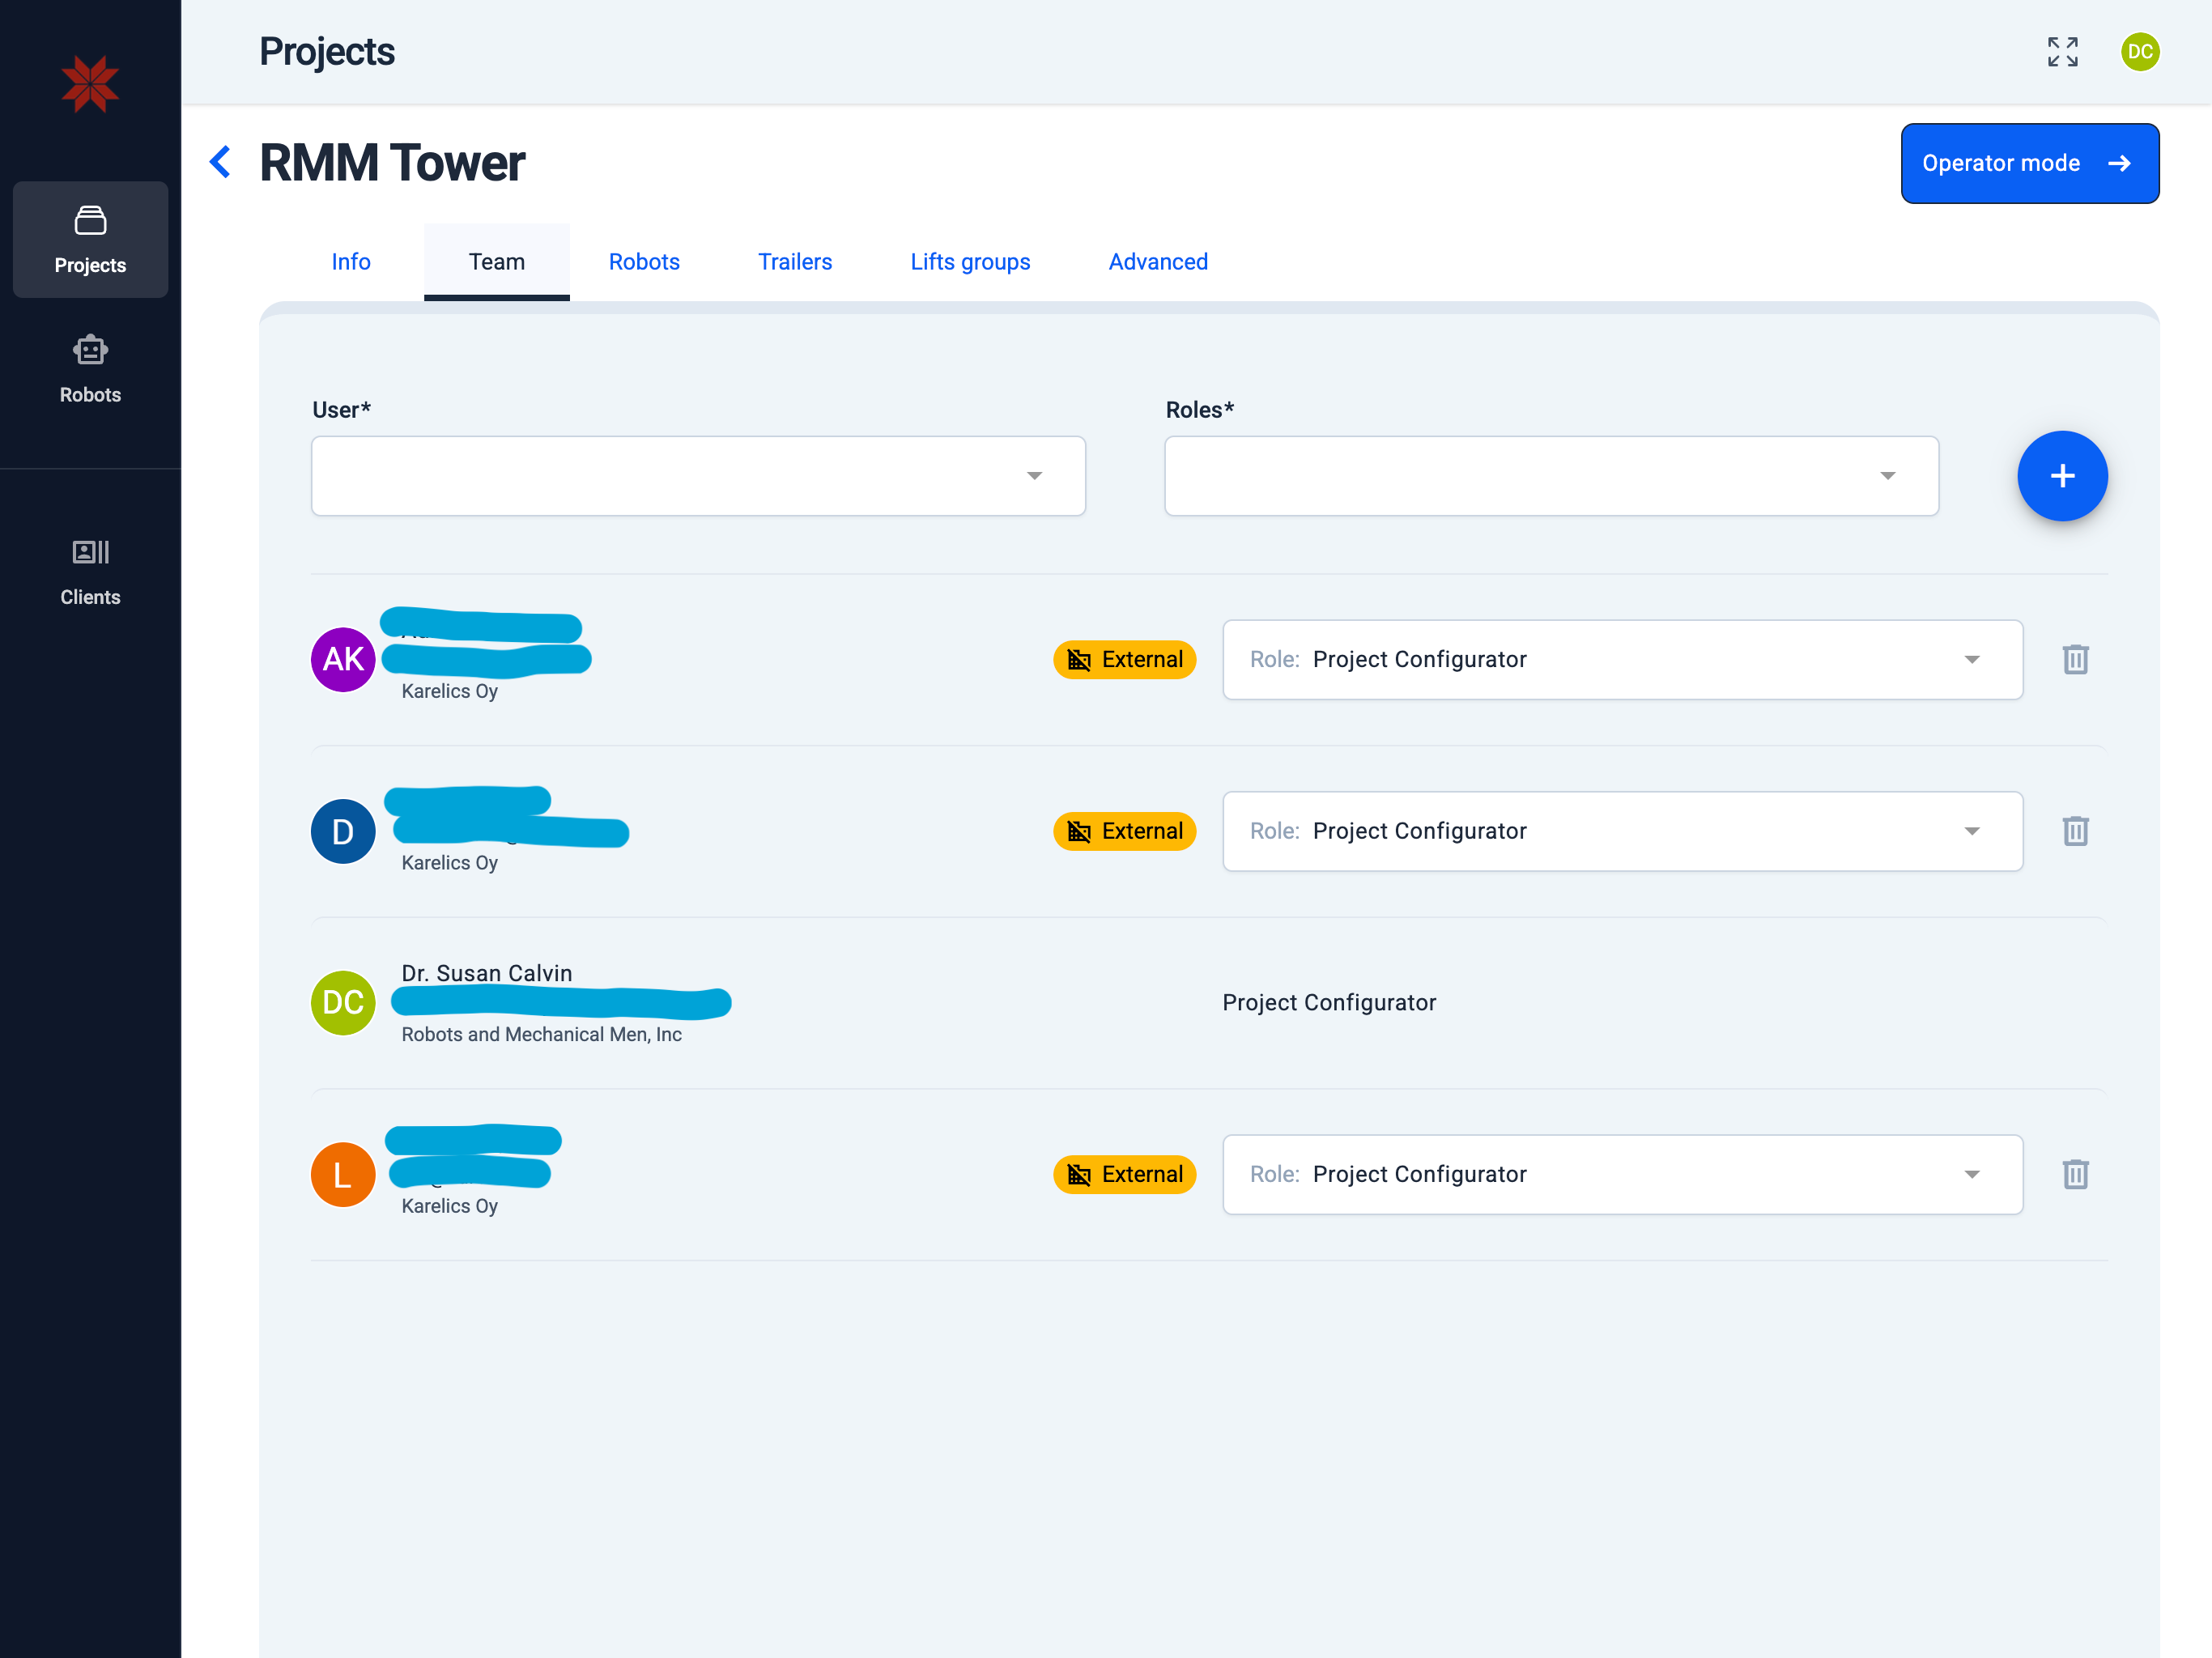
Task: Switch to the Info tab
Action: 351,262
